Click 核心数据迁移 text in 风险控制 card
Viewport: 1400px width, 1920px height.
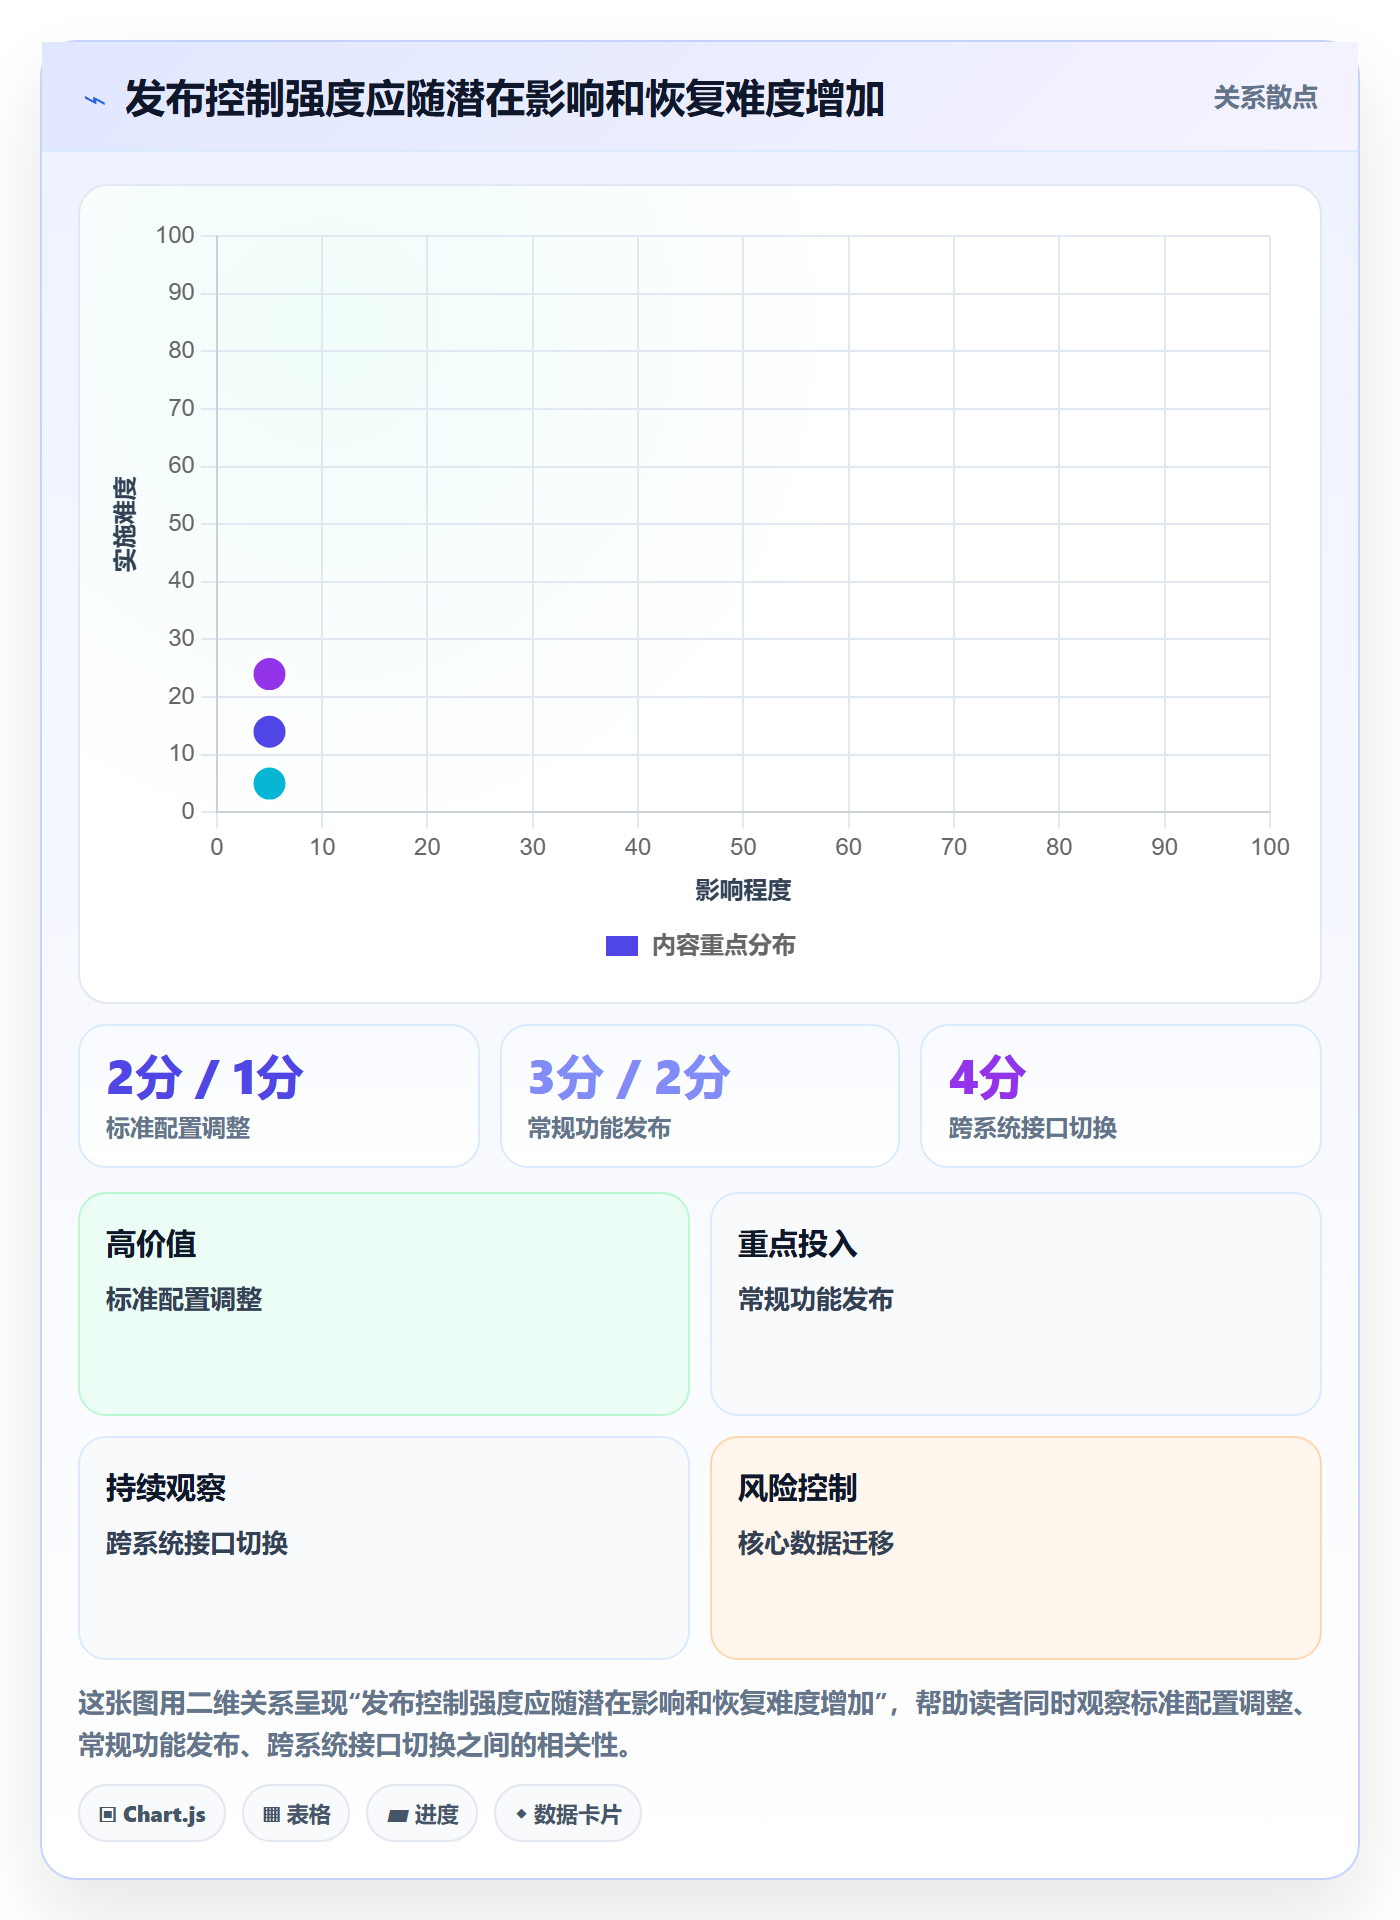816,1543
